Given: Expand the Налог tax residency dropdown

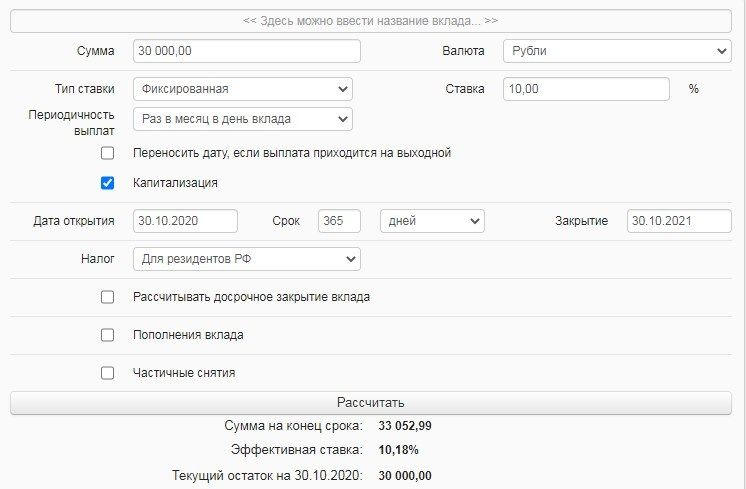Looking at the screenshot, I should (246, 259).
